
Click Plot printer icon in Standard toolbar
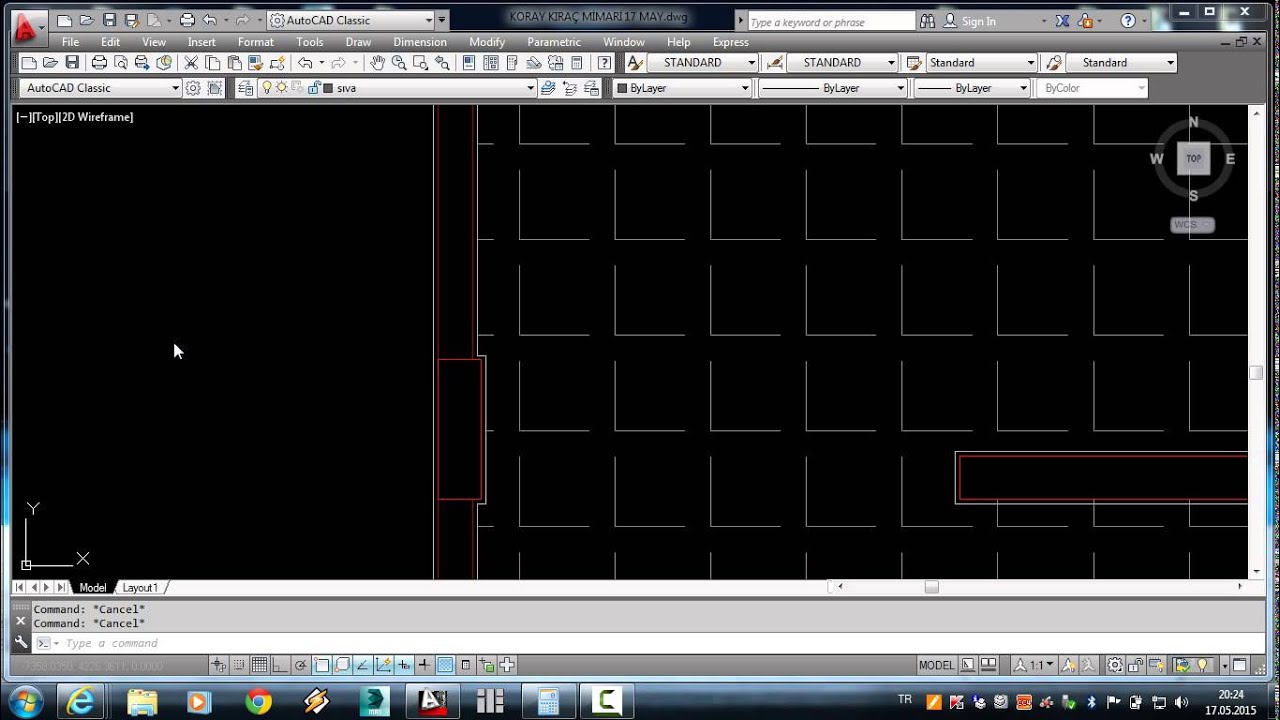[x=99, y=62]
